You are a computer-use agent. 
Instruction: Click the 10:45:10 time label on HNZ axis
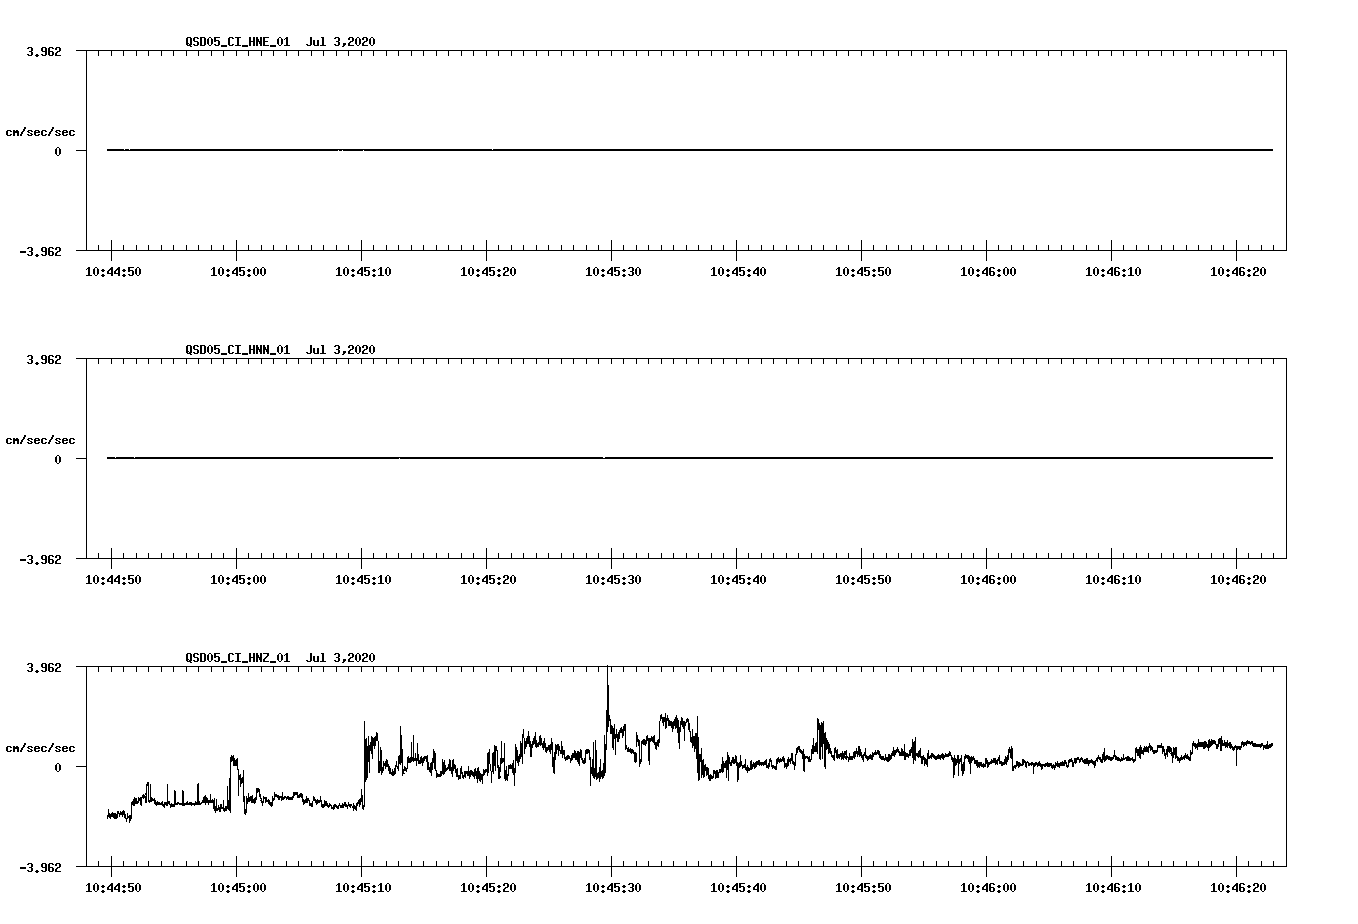click(362, 887)
